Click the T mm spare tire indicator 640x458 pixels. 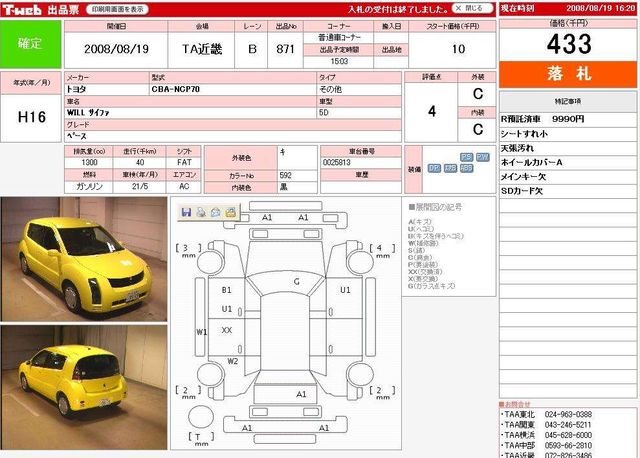pyautogui.click(x=201, y=439)
